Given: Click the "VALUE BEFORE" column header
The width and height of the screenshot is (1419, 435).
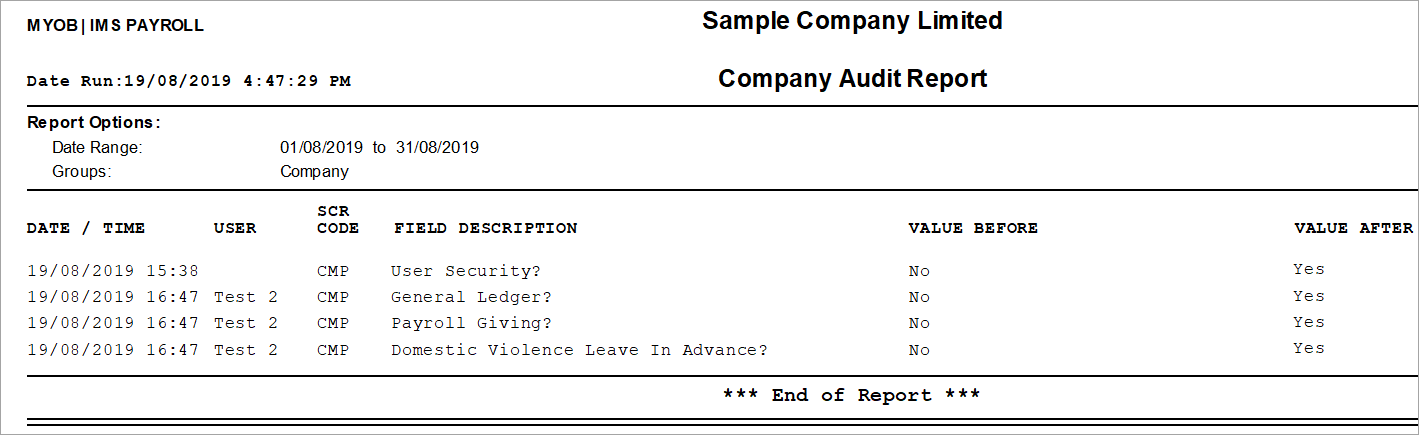Looking at the screenshot, I should pos(972,228).
